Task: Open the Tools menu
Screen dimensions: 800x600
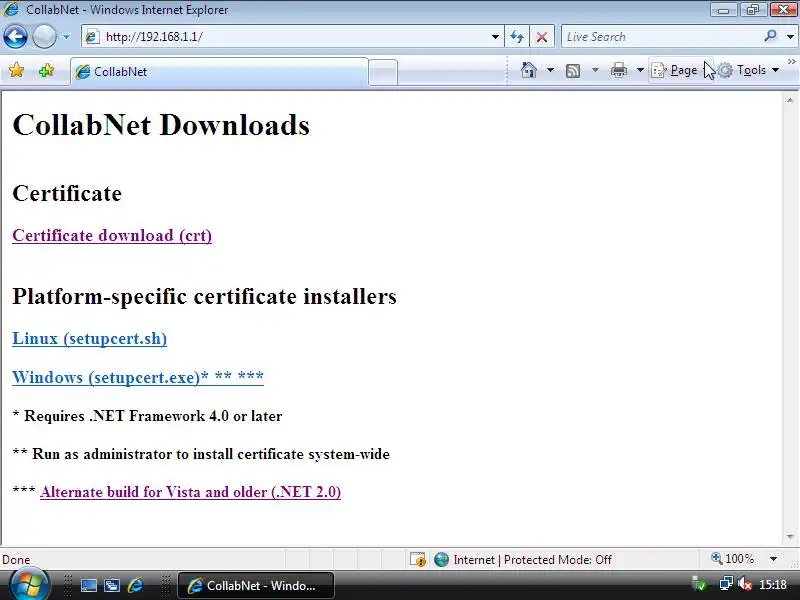Action: tap(749, 70)
